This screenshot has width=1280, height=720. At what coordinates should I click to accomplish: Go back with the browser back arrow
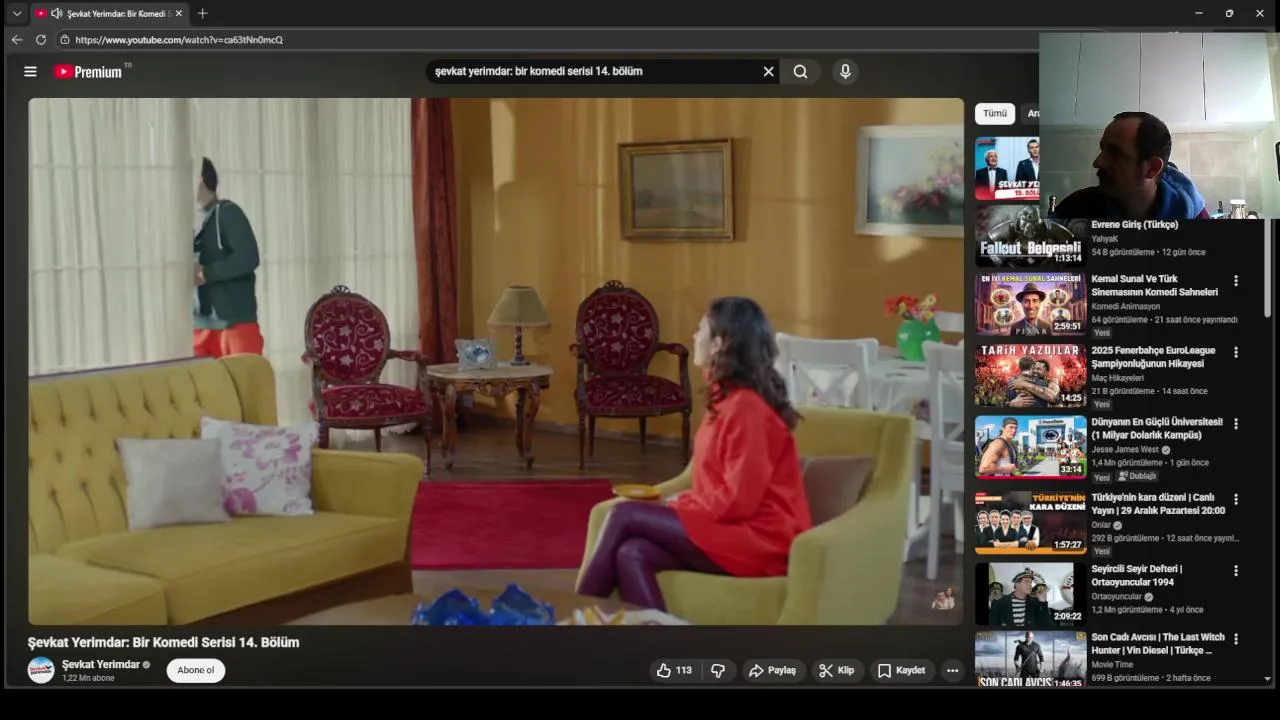click(x=16, y=40)
